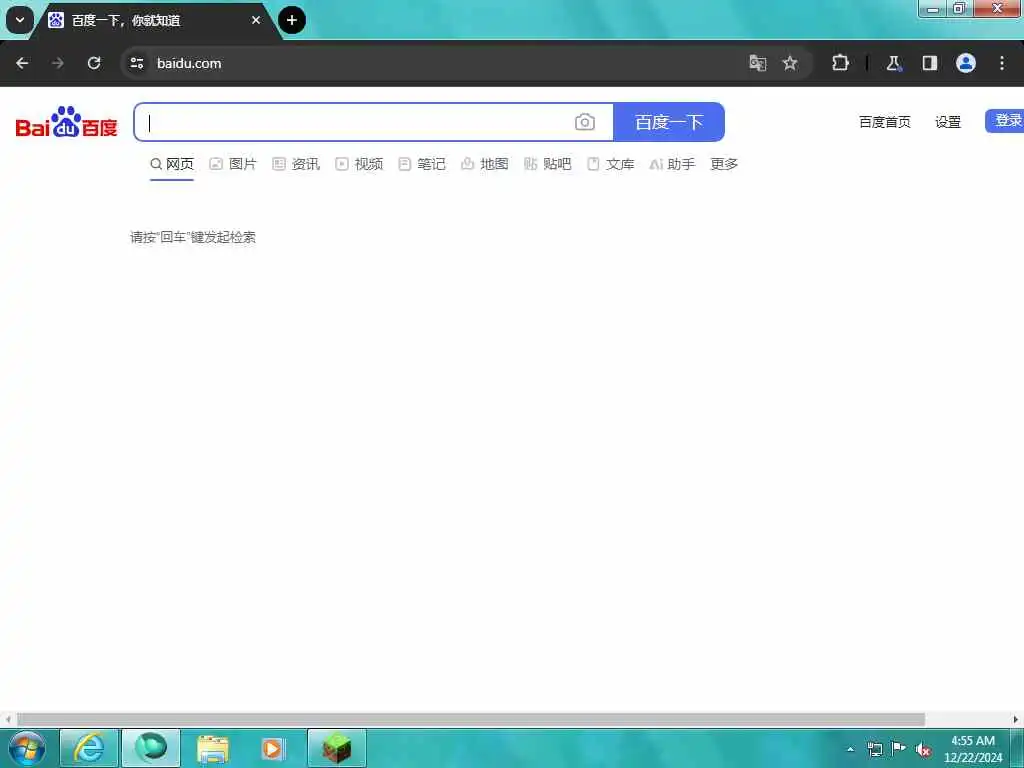Screen dimensions: 1024x768
Task: Click the browser back arrow
Action: pyautogui.click(x=22, y=63)
